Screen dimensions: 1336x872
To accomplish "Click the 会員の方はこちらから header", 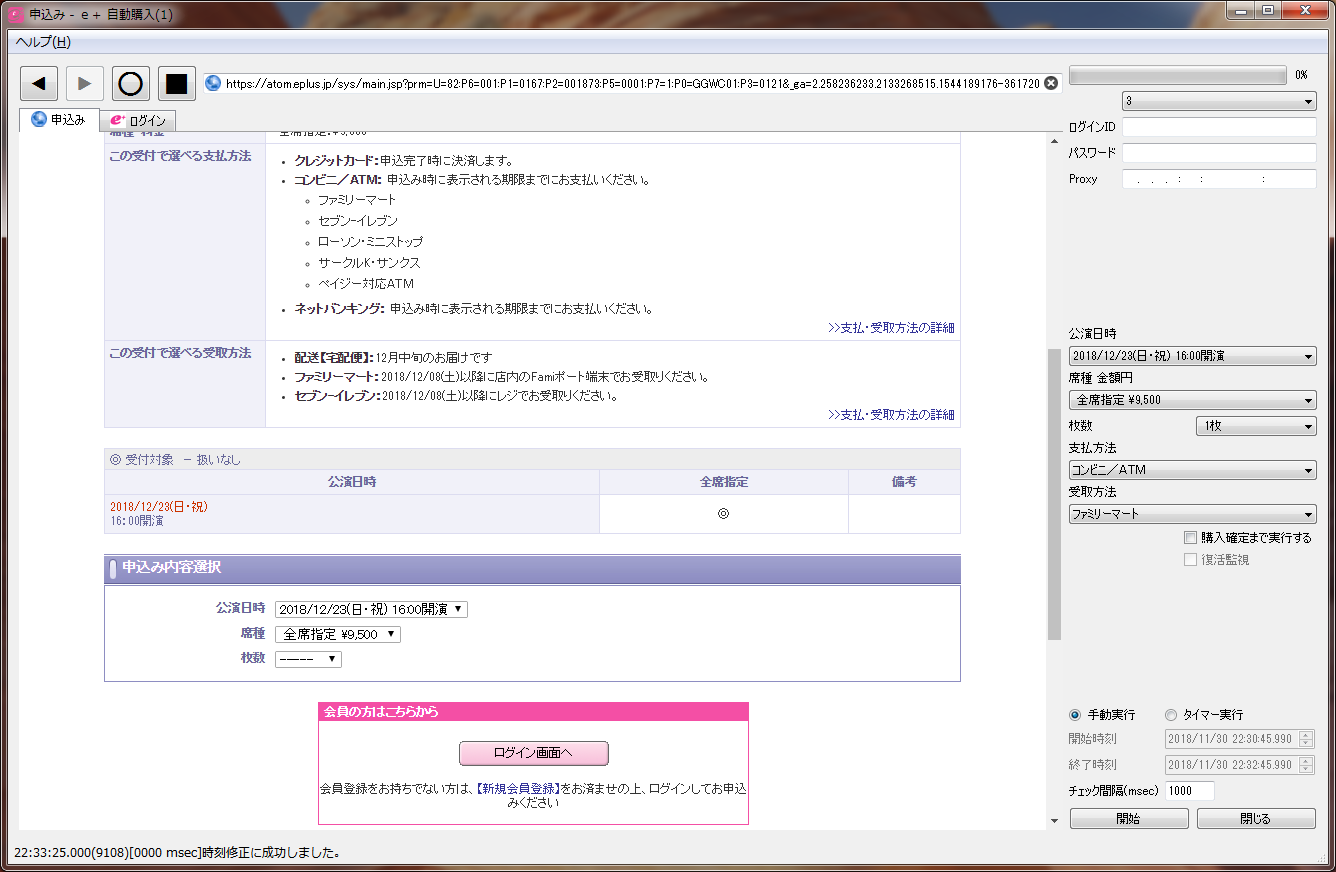I will [x=533, y=712].
